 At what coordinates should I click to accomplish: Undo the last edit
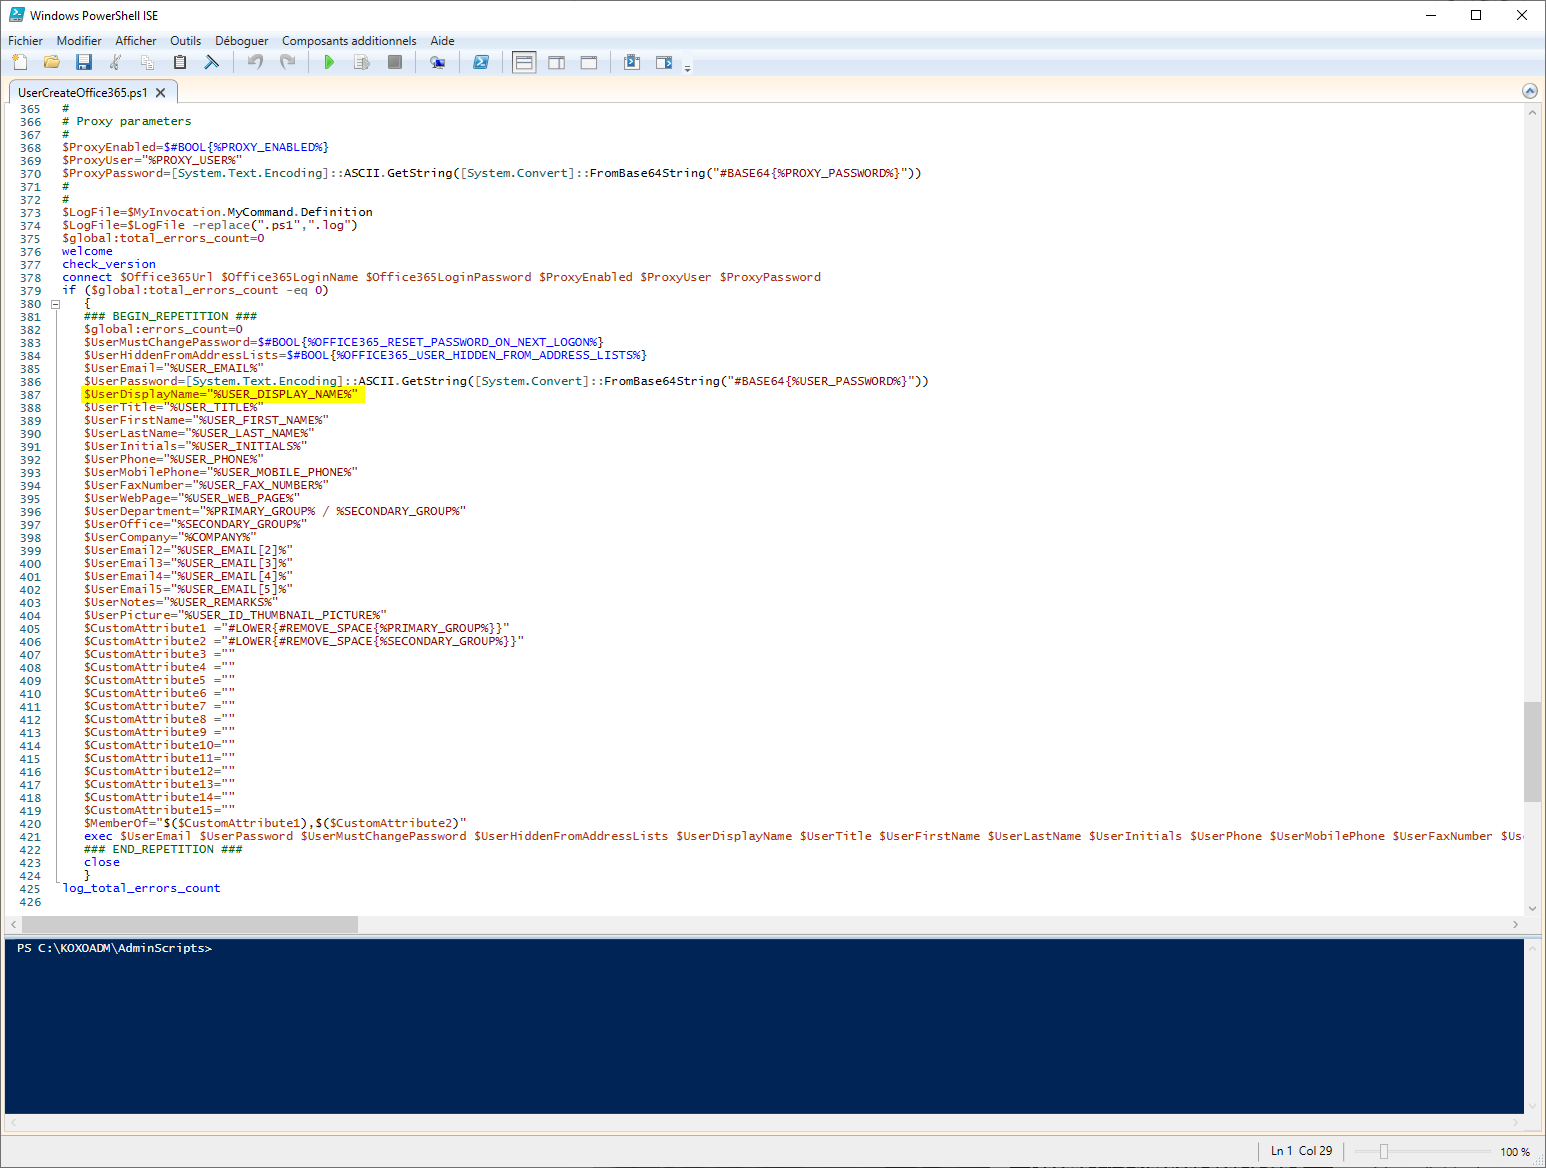(x=255, y=62)
